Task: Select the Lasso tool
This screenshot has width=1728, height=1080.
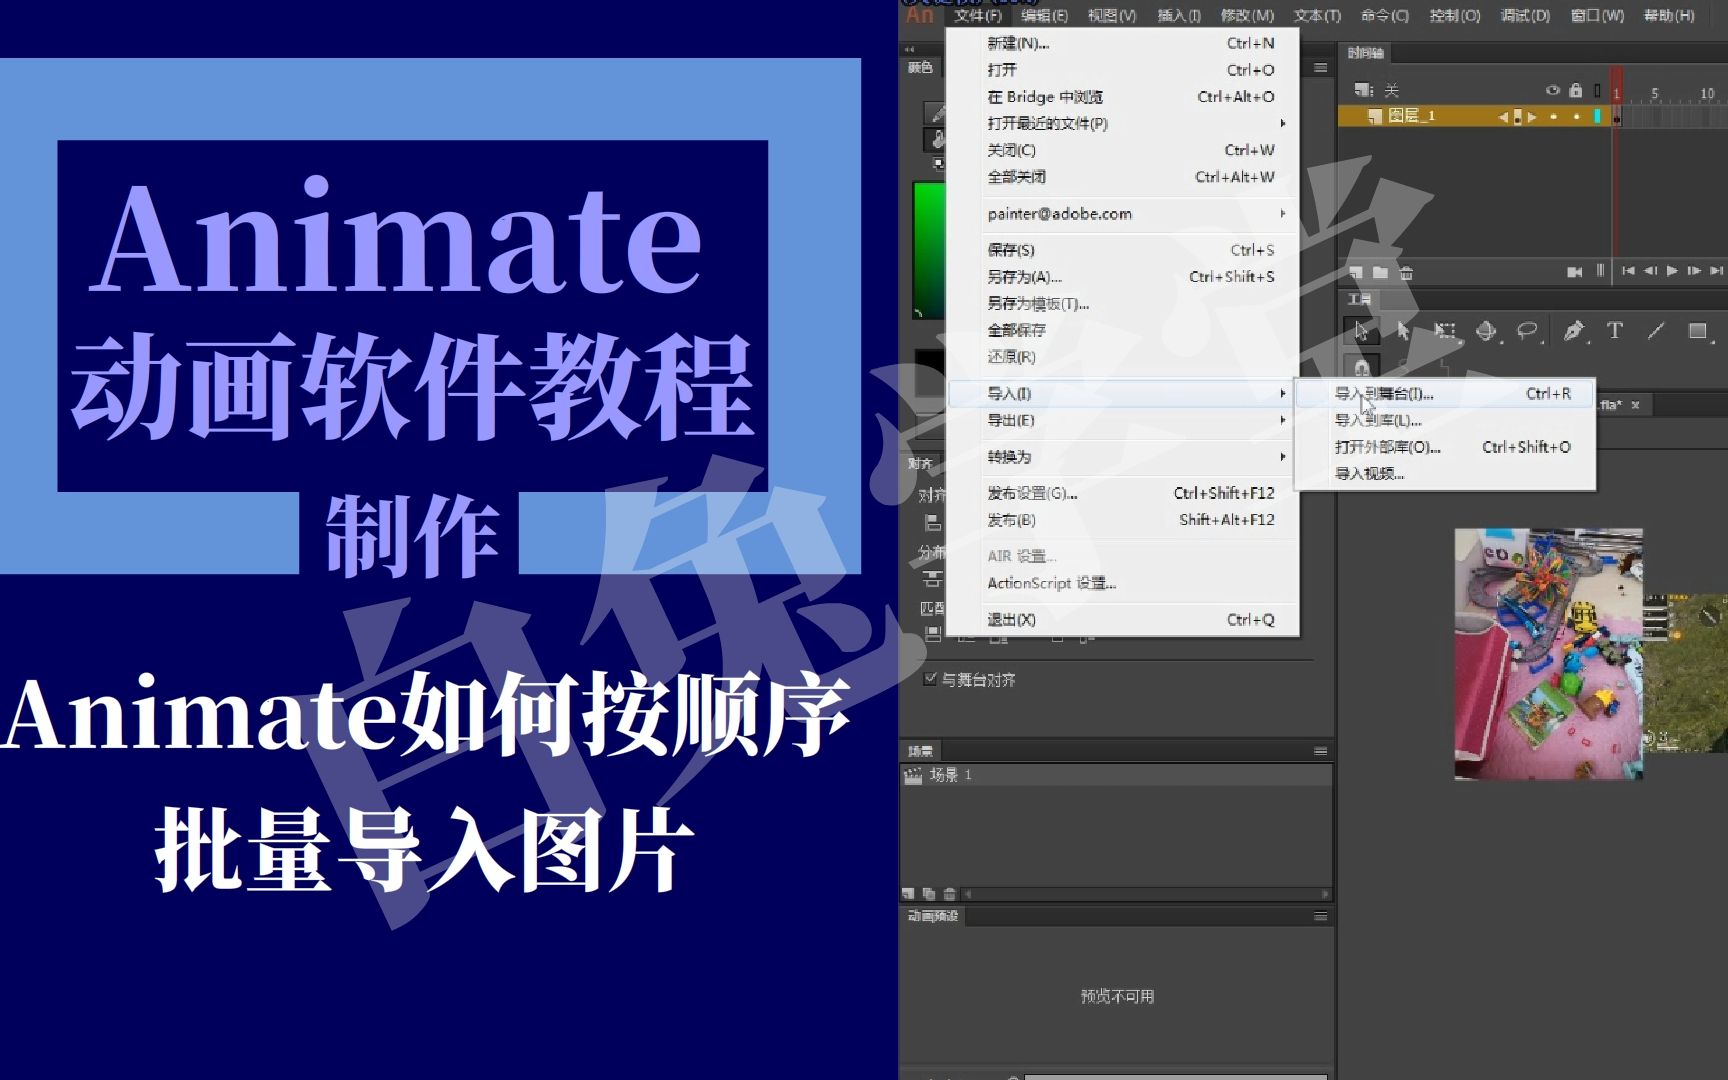Action: pos(1527,331)
